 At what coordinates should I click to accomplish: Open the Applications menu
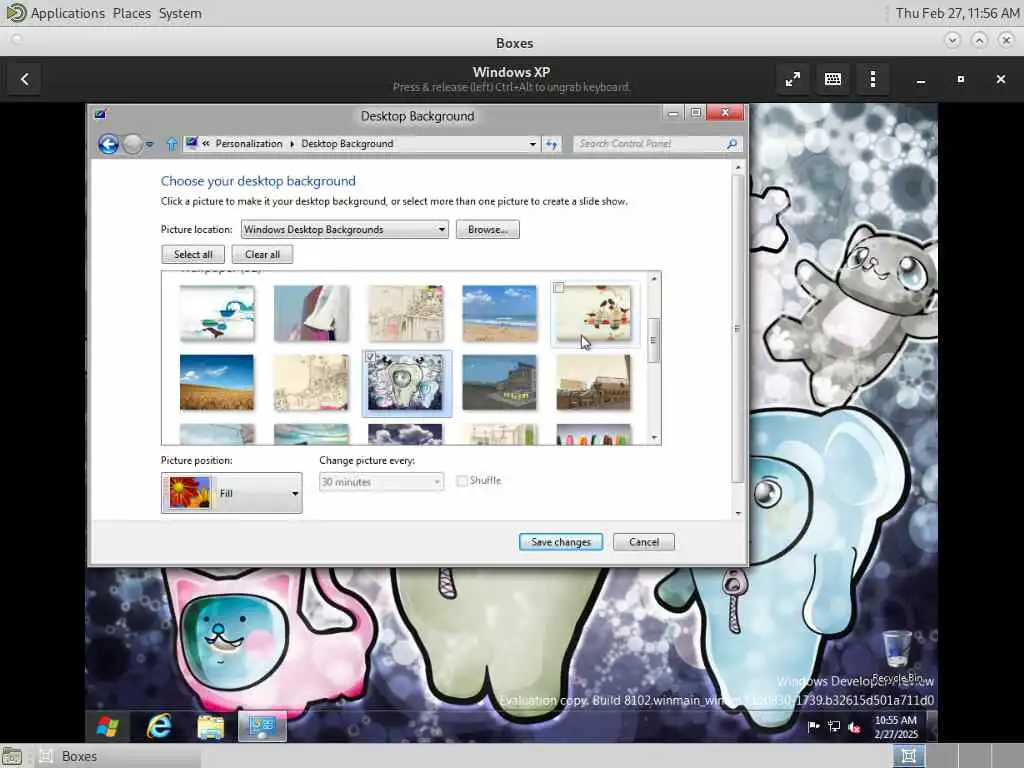click(x=68, y=13)
